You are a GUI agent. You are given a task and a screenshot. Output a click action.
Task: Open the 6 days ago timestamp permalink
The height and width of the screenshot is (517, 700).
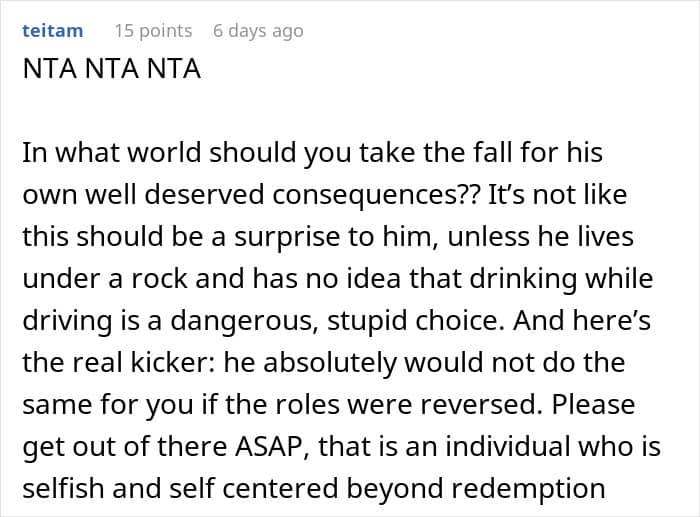tap(258, 31)
